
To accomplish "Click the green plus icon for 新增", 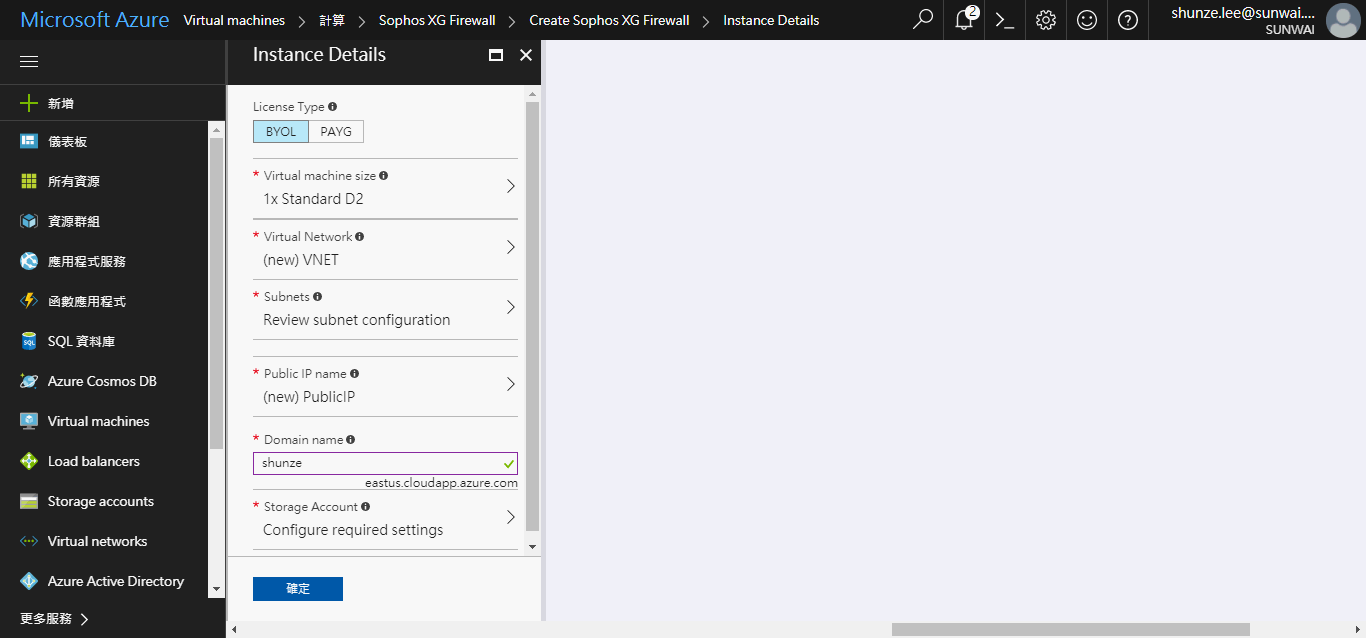I will tap(29, 103).
